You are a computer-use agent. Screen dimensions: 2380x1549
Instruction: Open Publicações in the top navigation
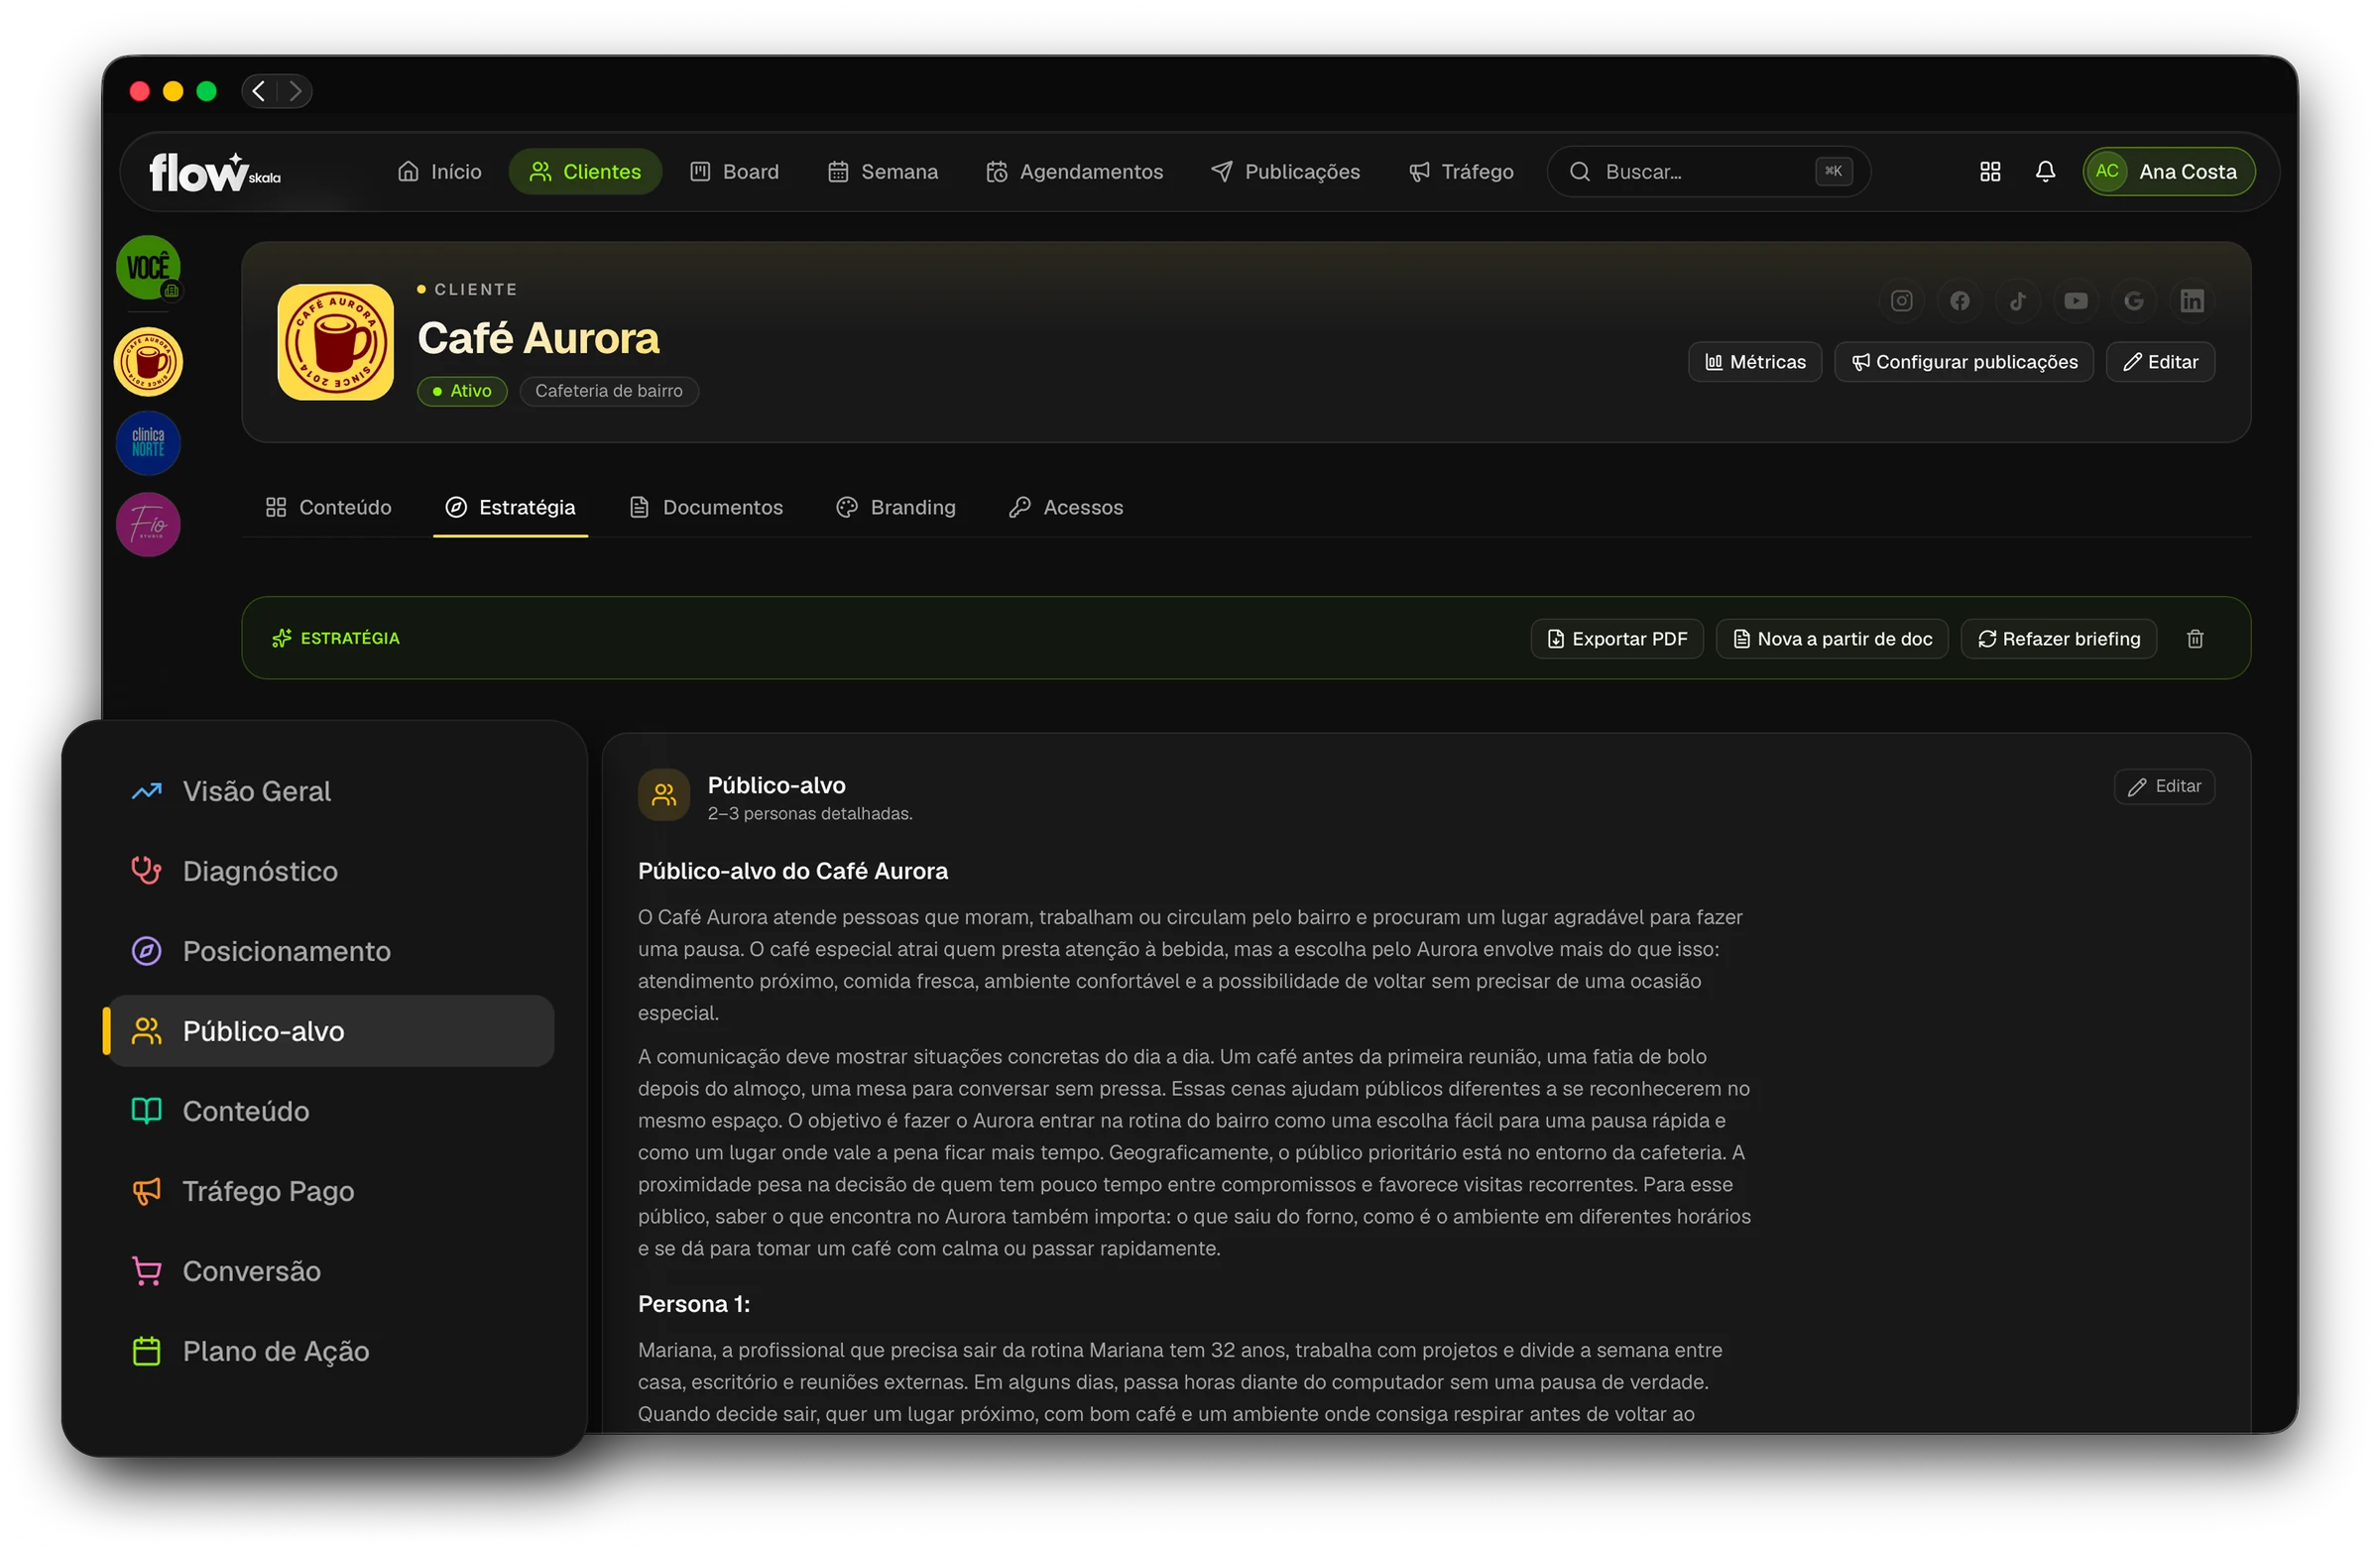point(1285,172)
